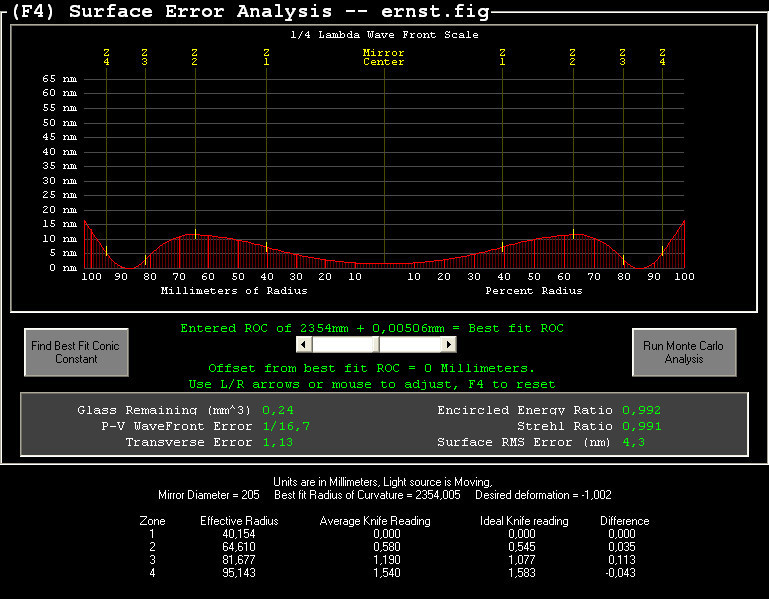Viewport: 769px width, 599px height.
Task: Select the Encircled Energy Ratio value 0,992
Action: pos(641,410)
